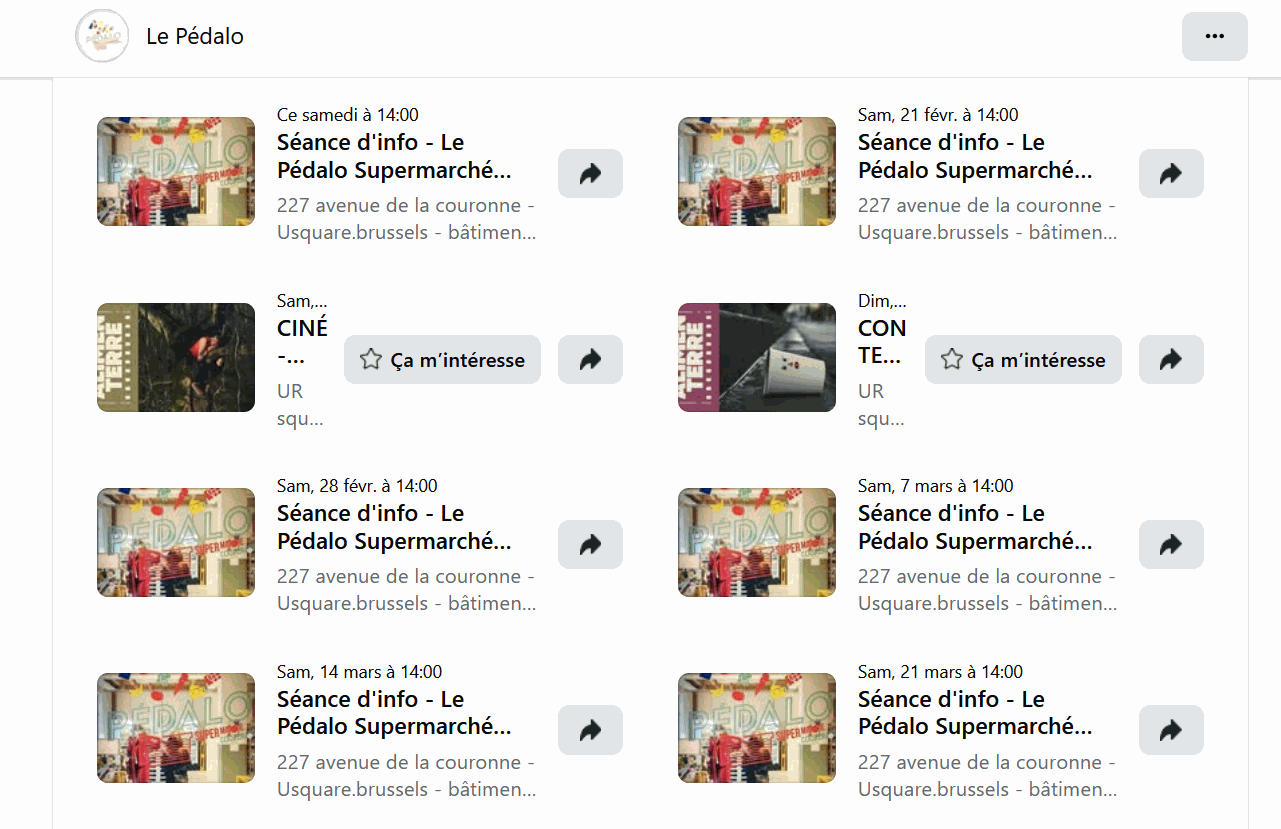
Task: Toggle 'Ça m'intéresse' on the CON TE... event
Action: (x=1023, y=360)
